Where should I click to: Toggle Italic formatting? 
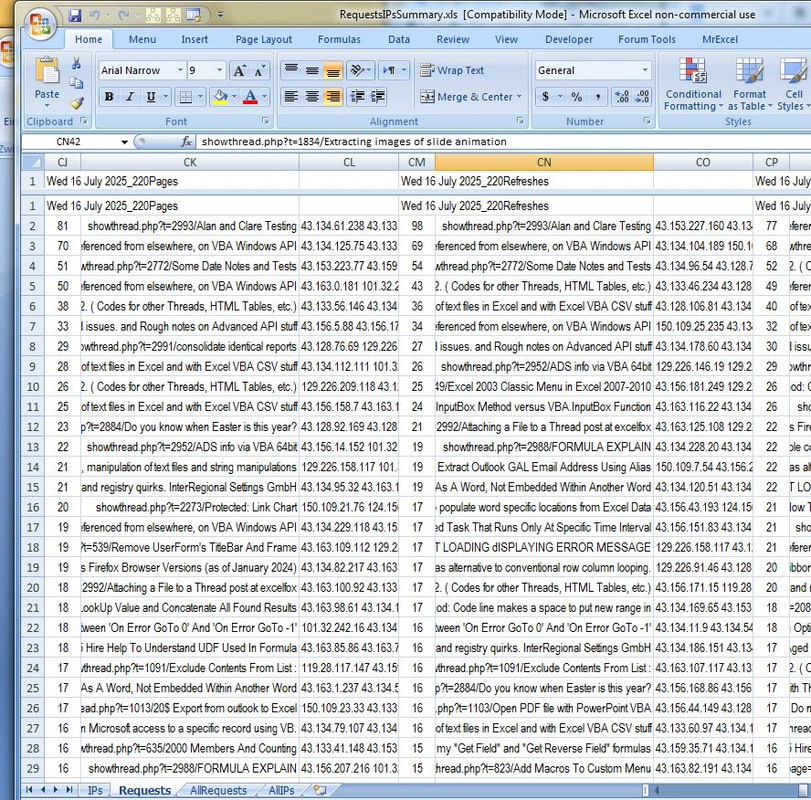click(130, 97)
